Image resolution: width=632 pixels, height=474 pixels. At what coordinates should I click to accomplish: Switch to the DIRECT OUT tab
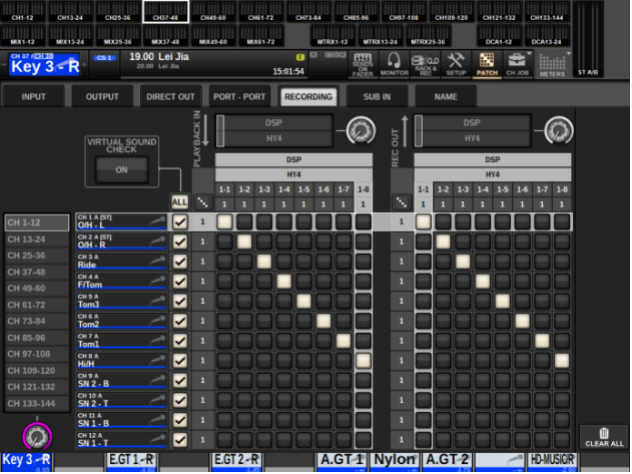tap(169, 97)
